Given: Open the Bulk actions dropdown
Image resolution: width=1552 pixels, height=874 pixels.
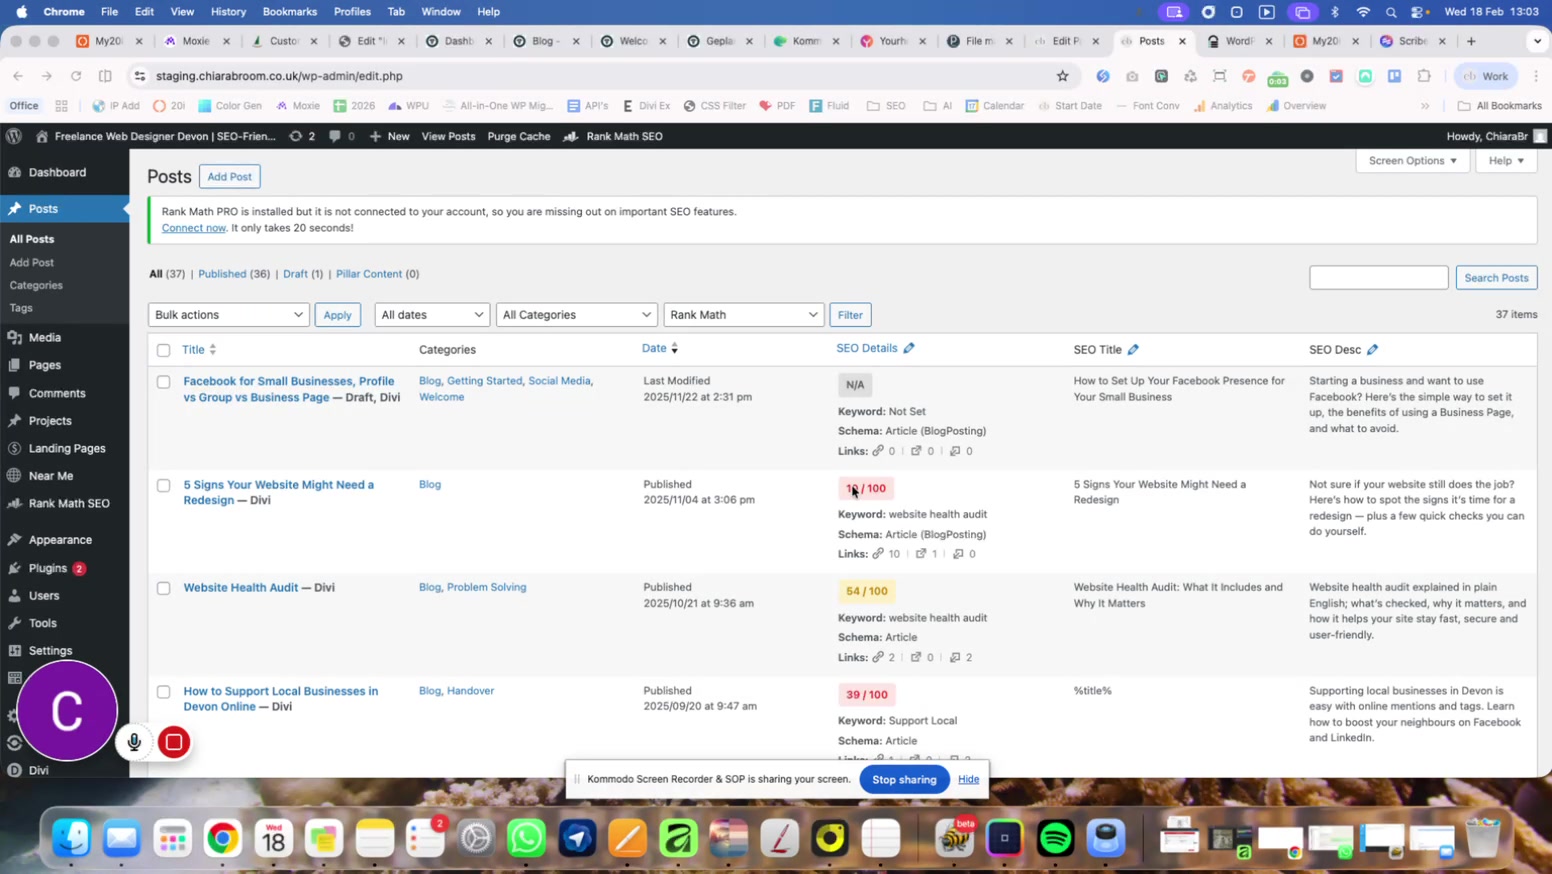Looking at the screenshot, I should coord(228,315).
